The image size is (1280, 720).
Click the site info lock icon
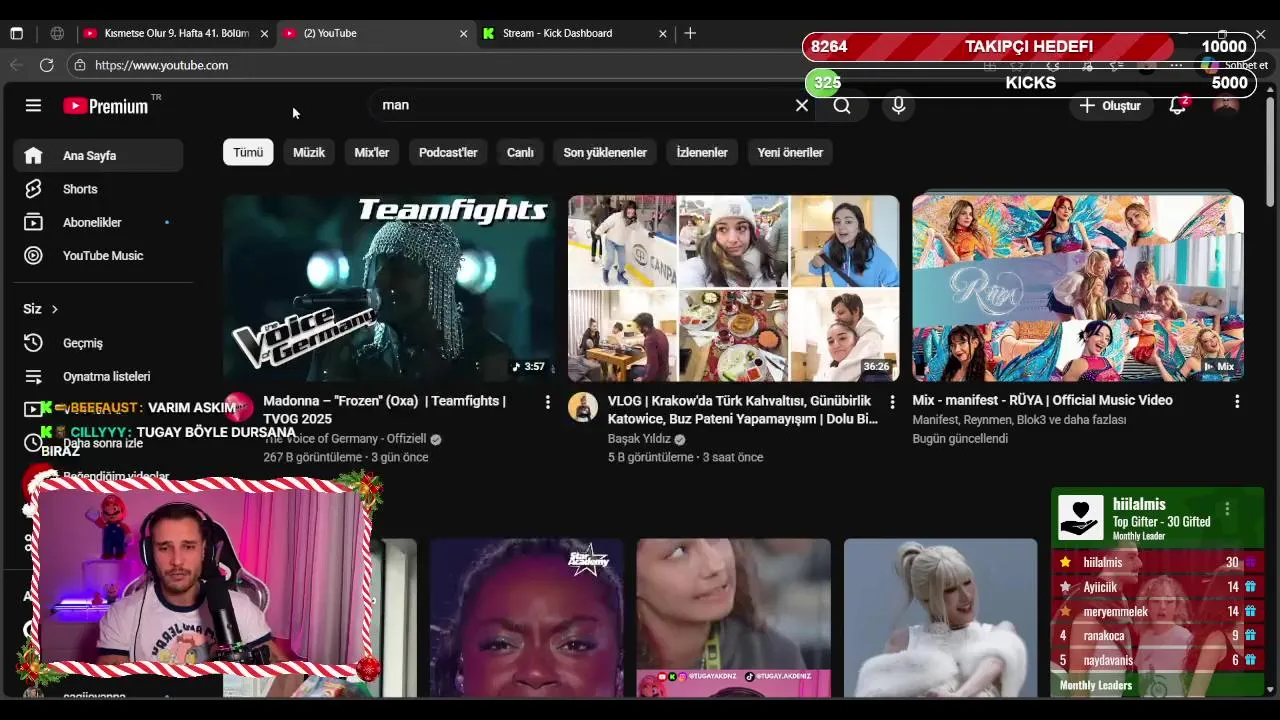point(80,65)
